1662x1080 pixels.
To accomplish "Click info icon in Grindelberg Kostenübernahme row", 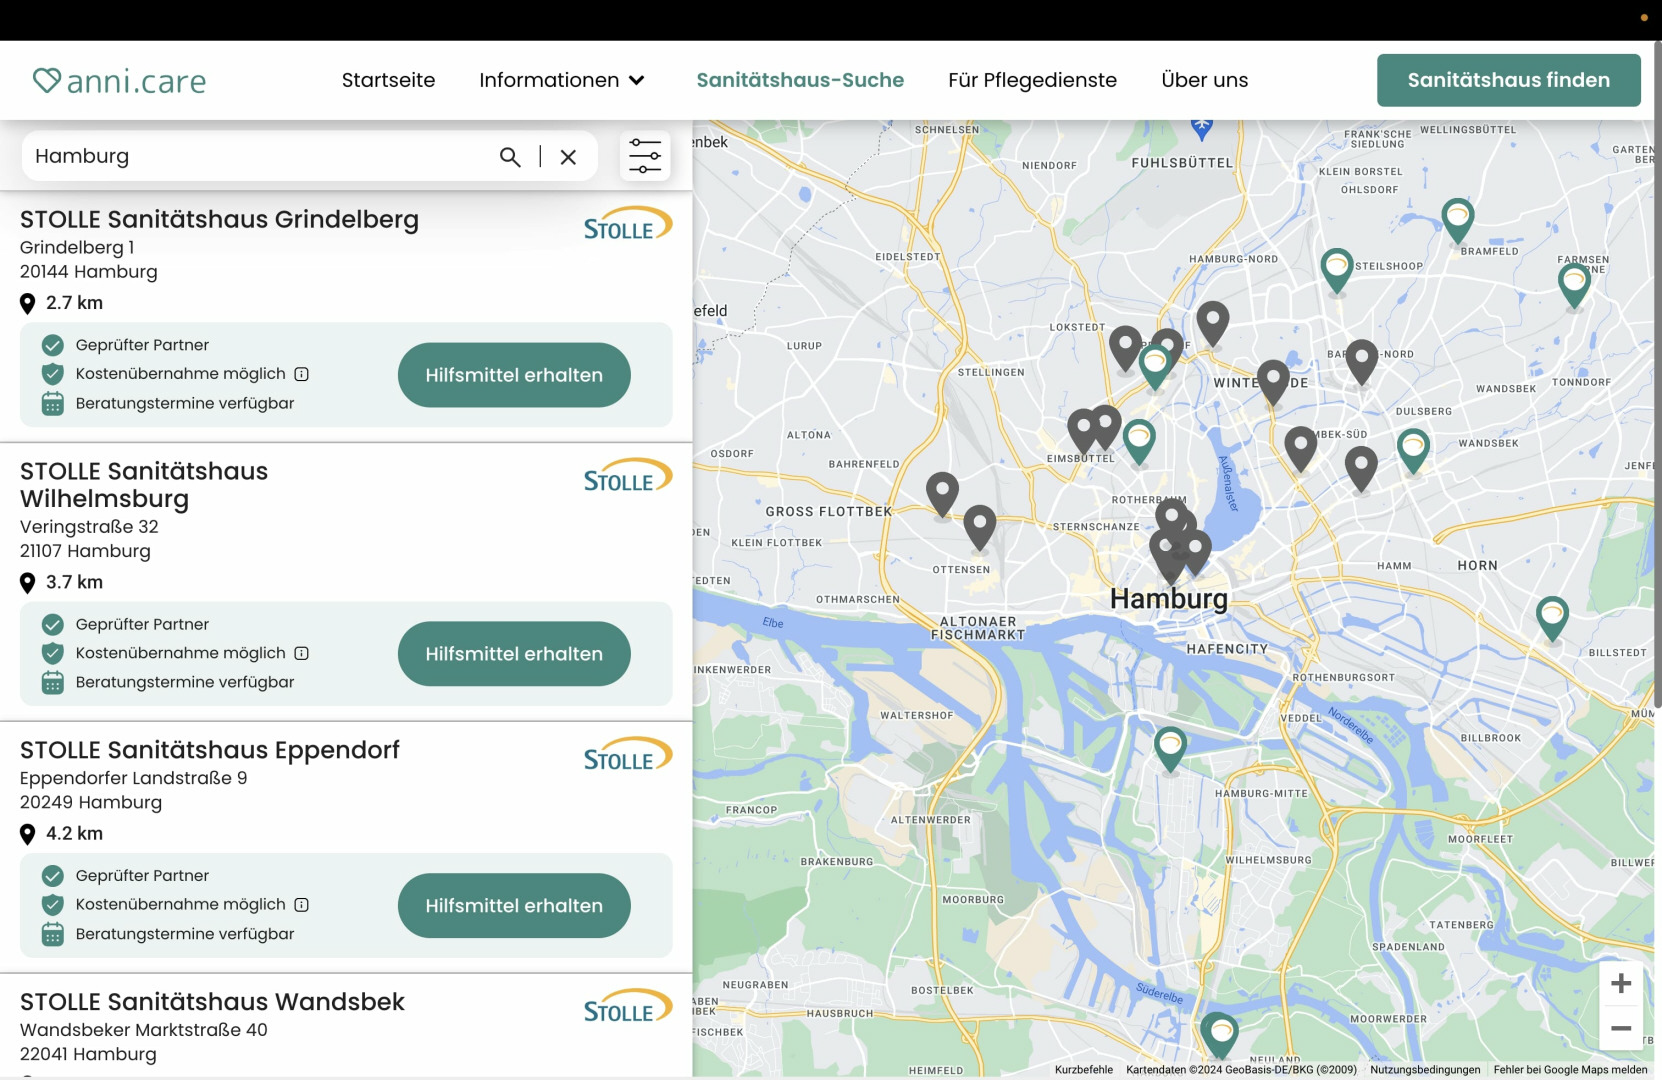I will pos(302,374).
